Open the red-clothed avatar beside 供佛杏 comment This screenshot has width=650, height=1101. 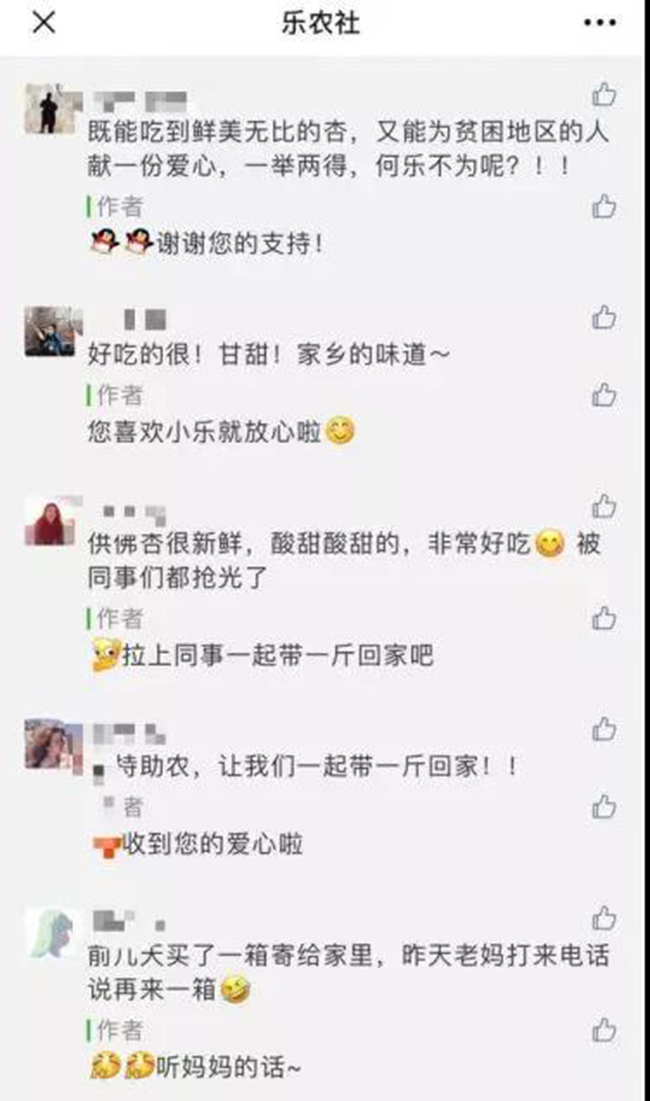click(50, 520)
